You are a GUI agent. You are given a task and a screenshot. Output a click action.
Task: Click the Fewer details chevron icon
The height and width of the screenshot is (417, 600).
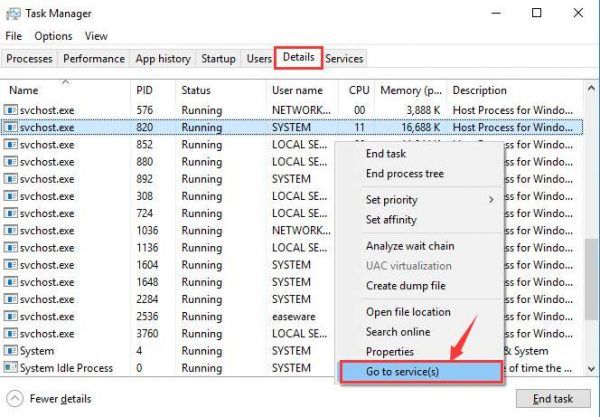coord(15,398)
